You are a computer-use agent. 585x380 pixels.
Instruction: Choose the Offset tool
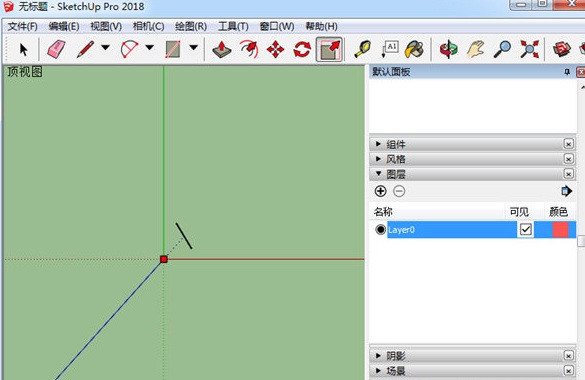coord(249,49)
